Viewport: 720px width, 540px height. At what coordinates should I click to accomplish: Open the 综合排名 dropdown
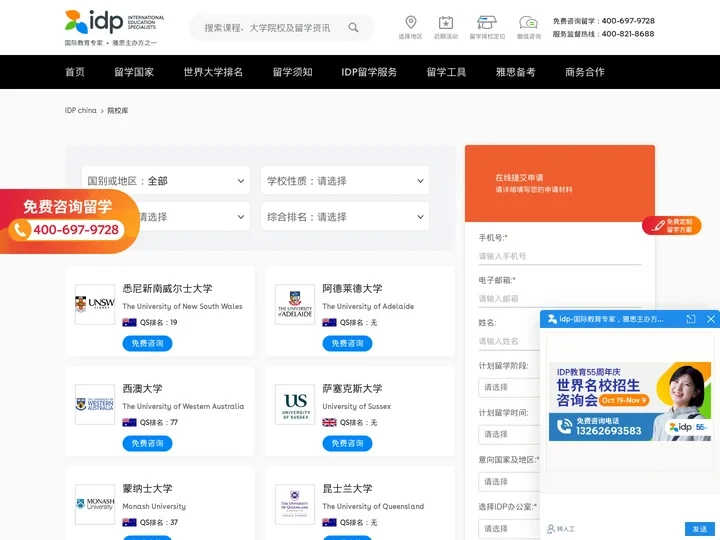[x=345, y=216]
